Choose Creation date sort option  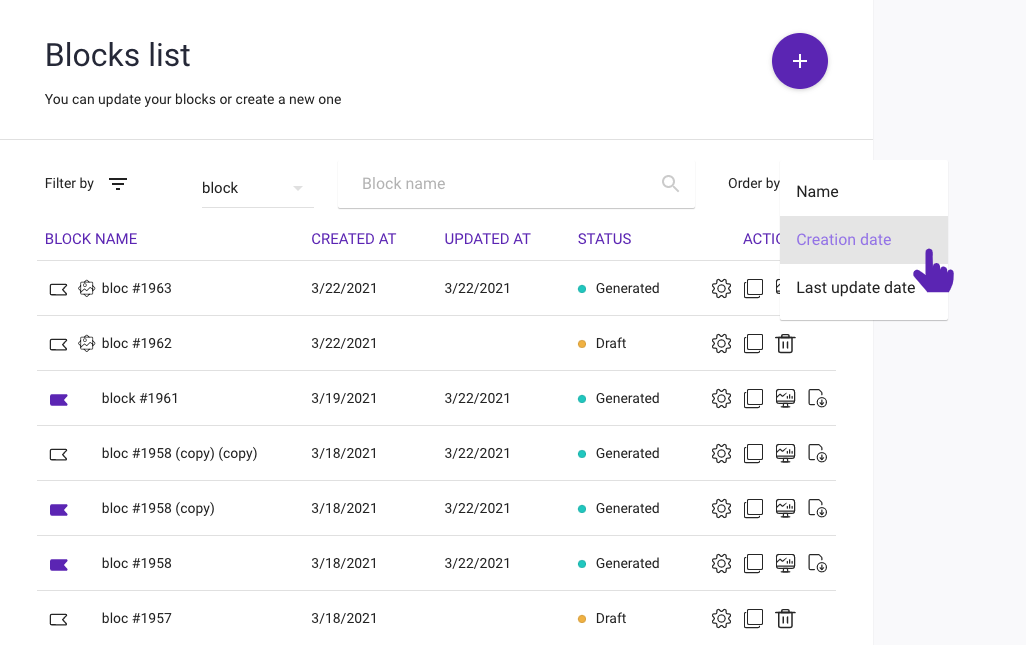click(843, 240)
